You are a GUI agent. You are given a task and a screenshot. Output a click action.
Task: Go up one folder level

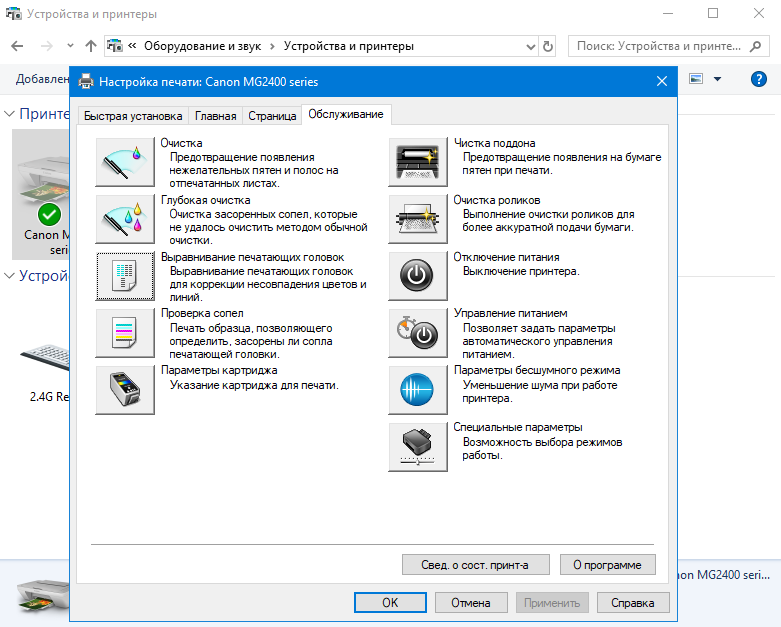coord(91,46)
